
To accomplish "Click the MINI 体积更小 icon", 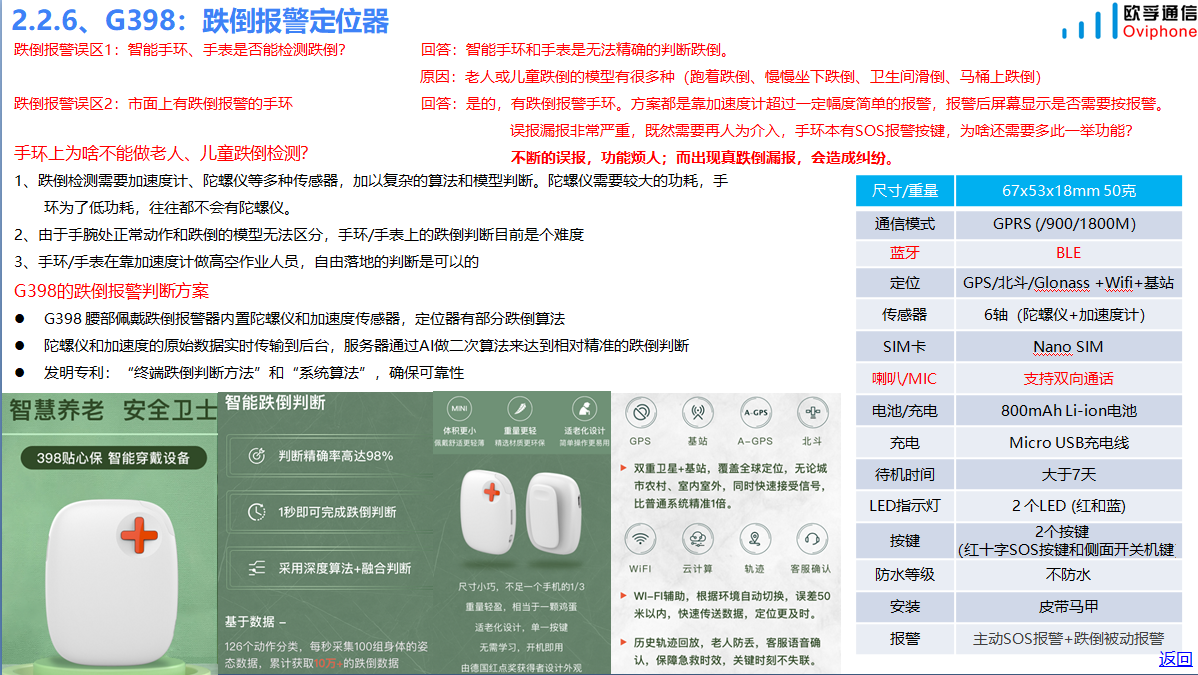I will pos(459,409).
